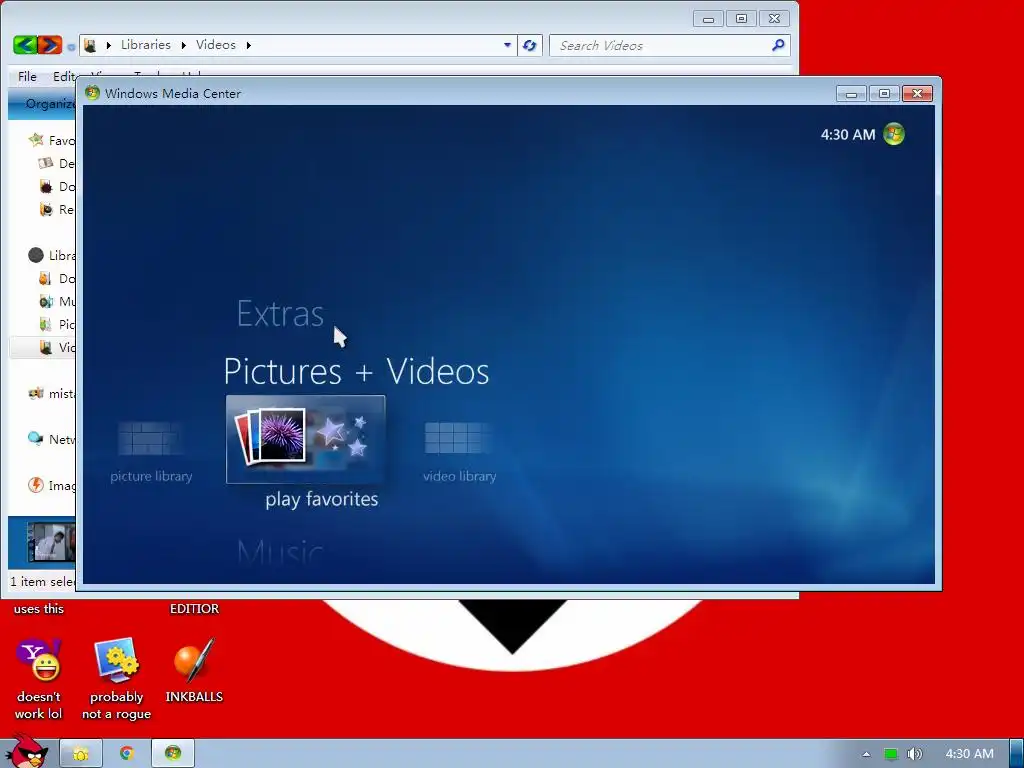
Task: Click the green Media Center logo button
Action: pos(894,134)
